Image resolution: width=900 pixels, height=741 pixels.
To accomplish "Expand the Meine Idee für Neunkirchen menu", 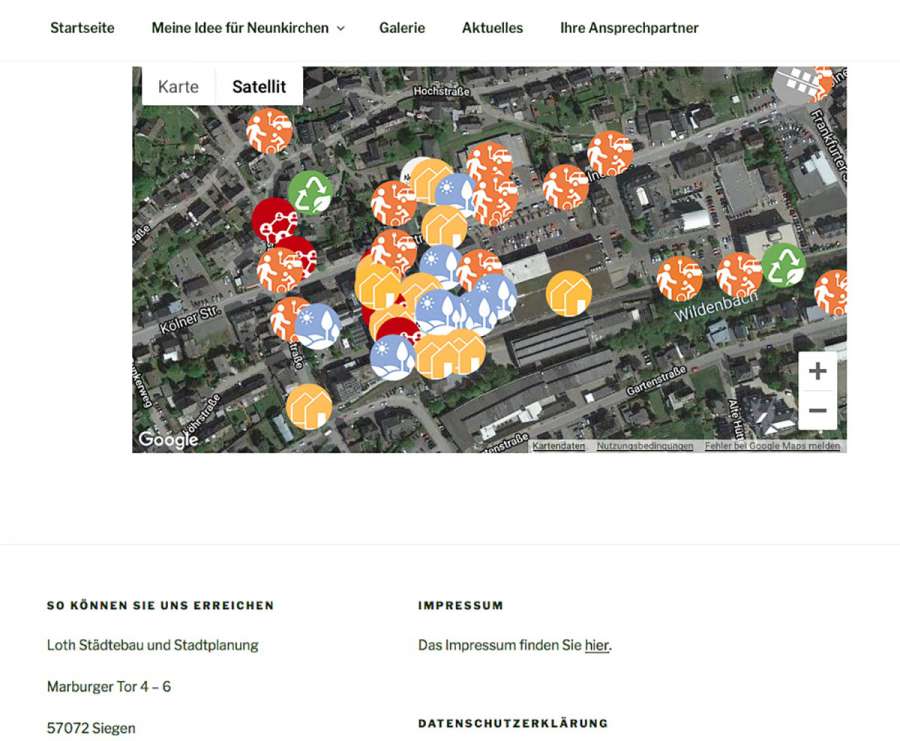I will coord(247,28).
